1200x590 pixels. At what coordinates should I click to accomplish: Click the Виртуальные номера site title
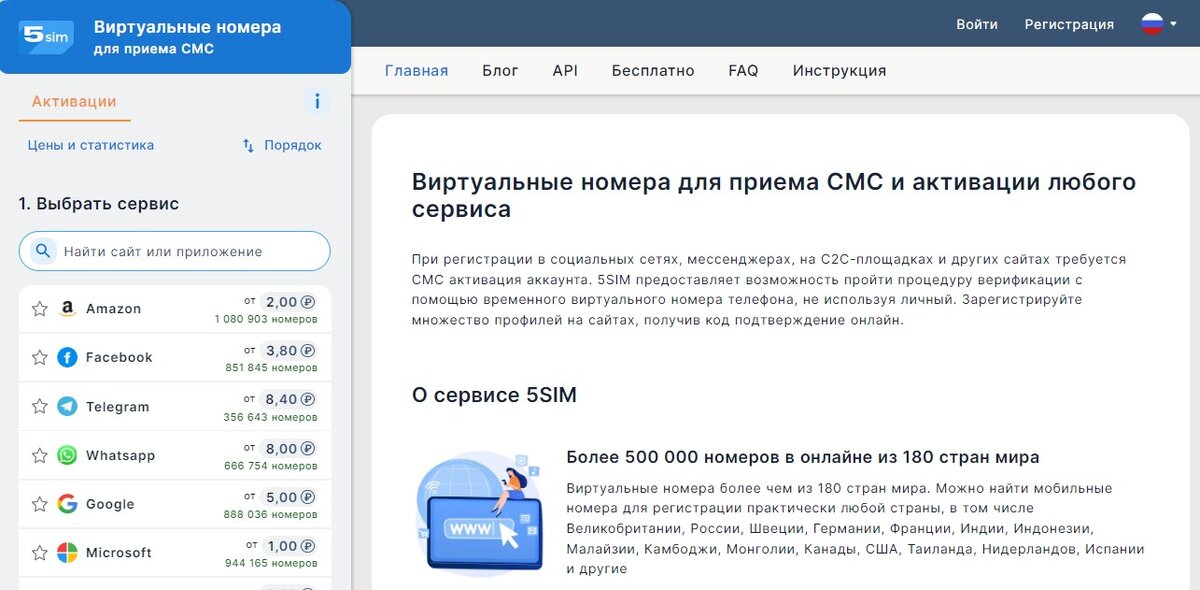pyautogui.click(x=187, y=27)
